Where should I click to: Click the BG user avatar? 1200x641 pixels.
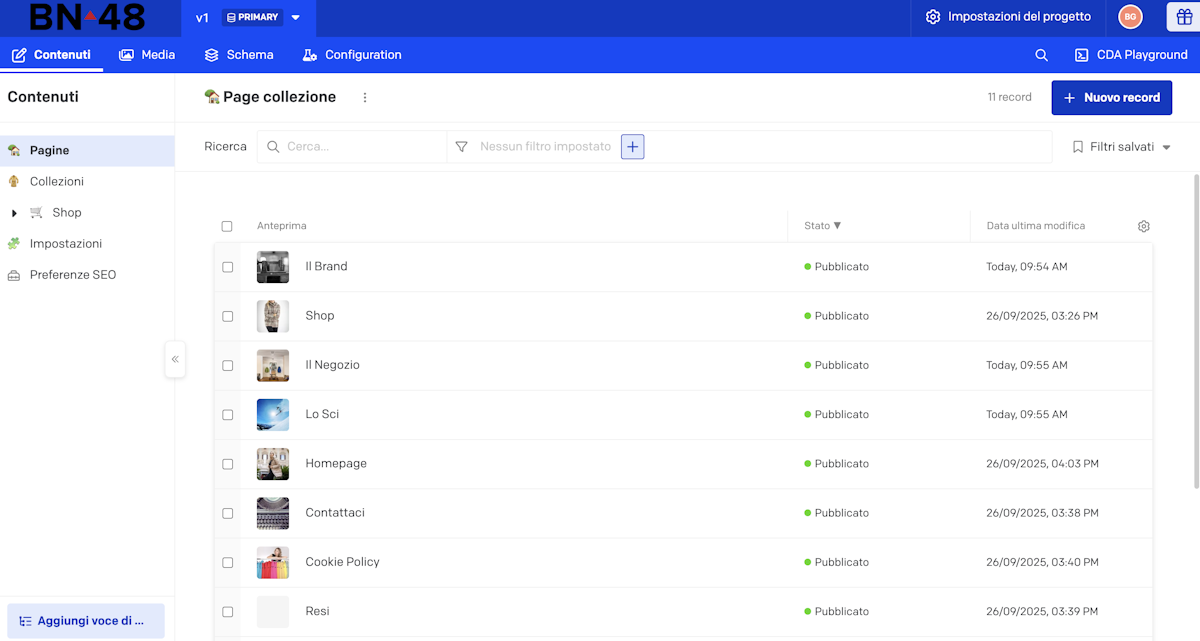click(1130, 17)
